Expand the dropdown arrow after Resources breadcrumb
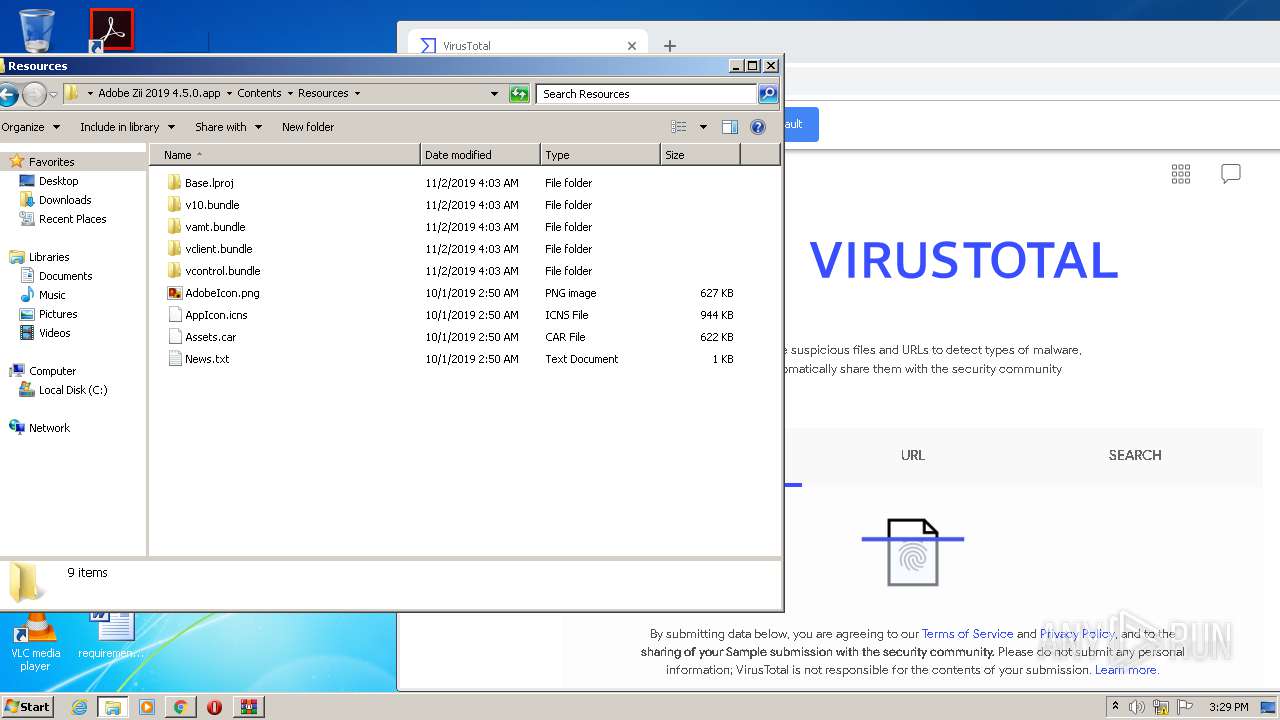The width and height of the screenshot is (1280, 720). [x=357, y=93]
